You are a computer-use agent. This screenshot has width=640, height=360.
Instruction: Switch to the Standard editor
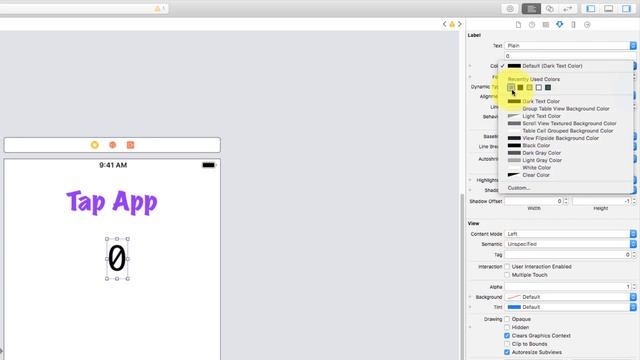[531, 9]
